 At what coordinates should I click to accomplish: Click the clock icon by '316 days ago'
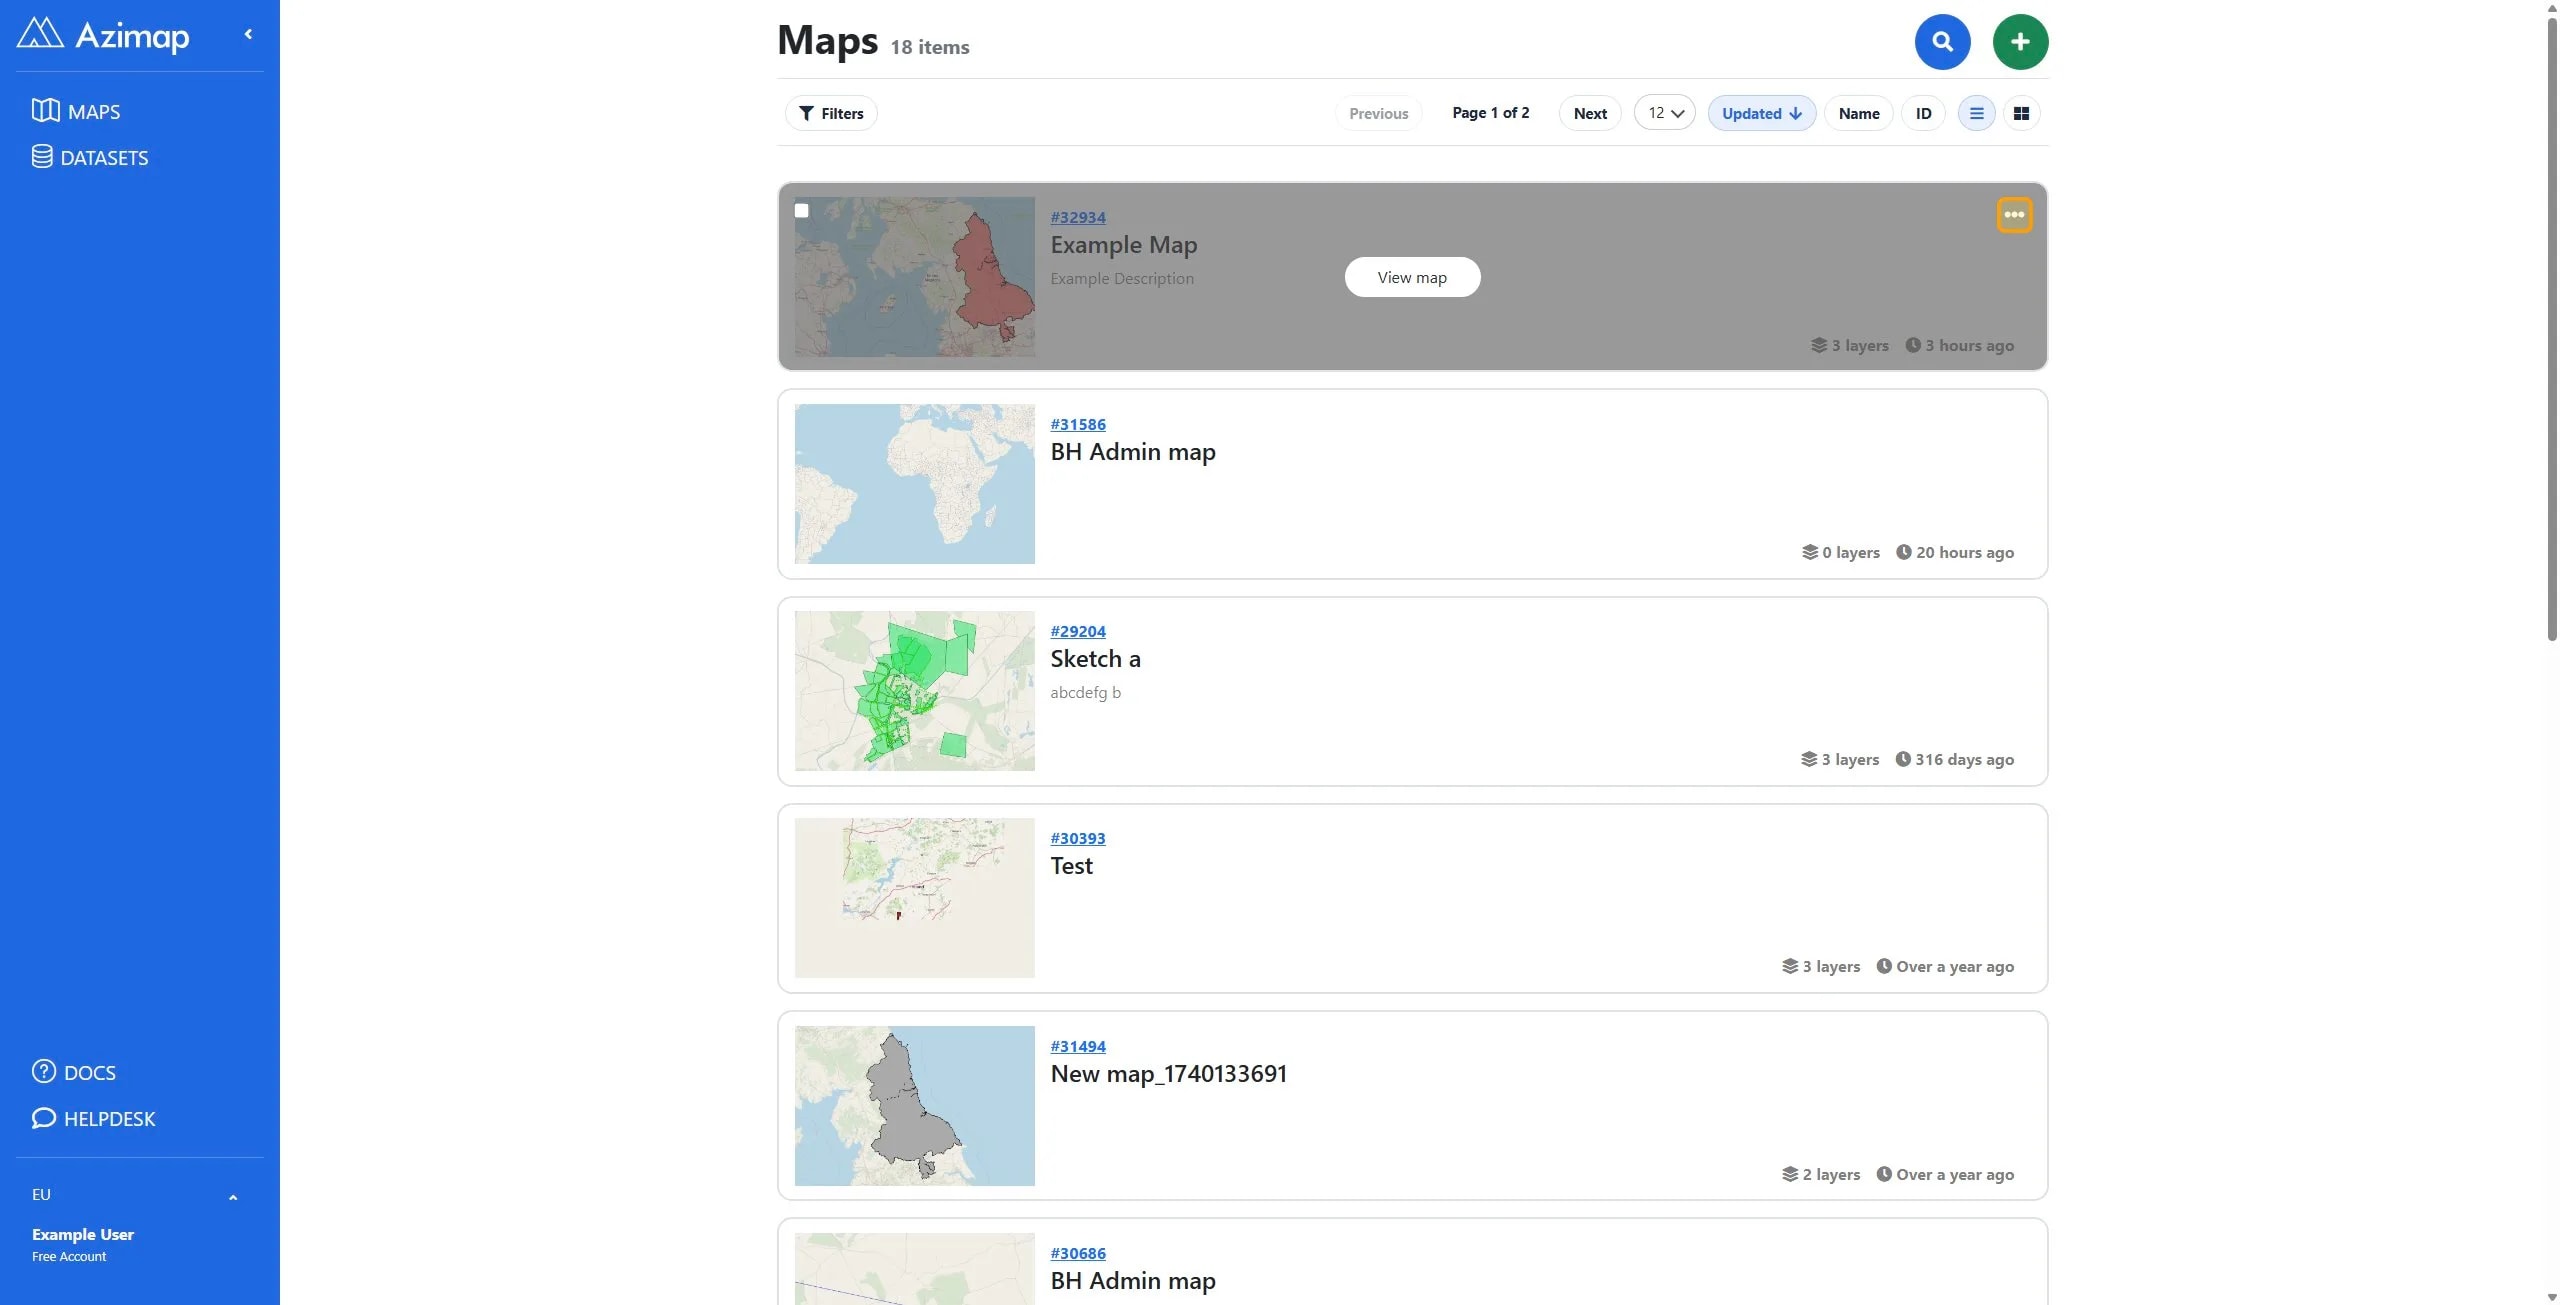(1903, 759)
